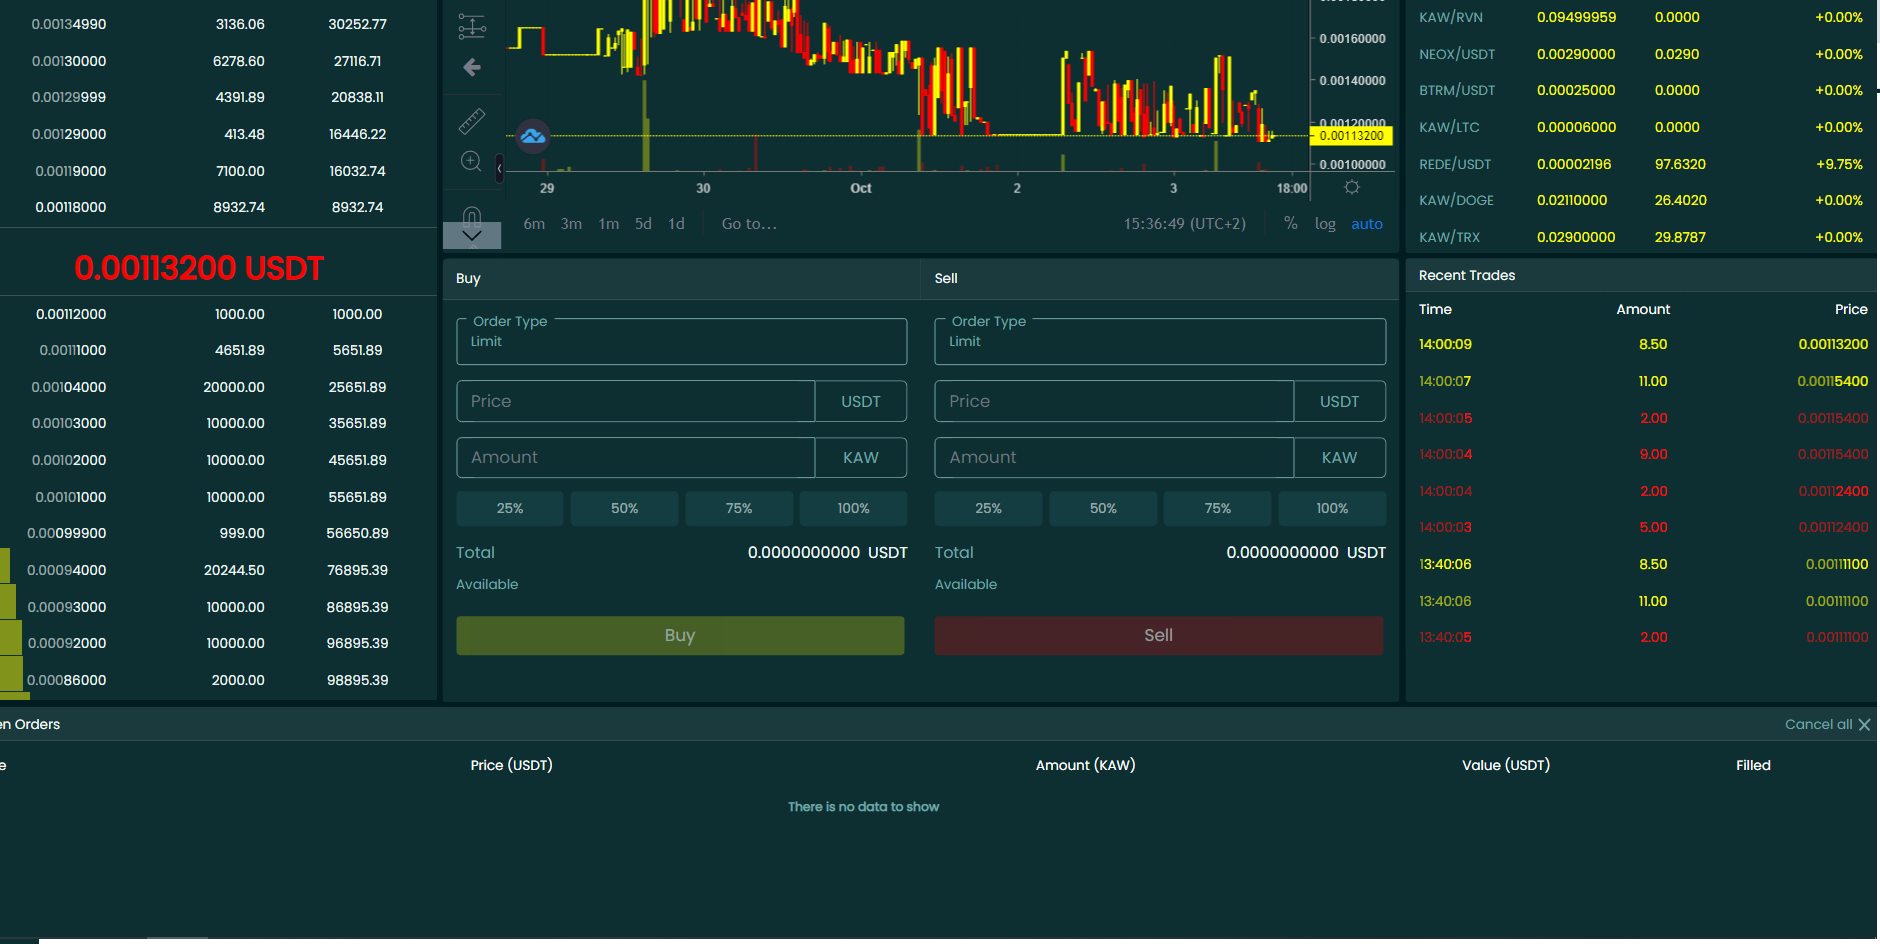Click the Cancel all X icon

coord(1864,724)
